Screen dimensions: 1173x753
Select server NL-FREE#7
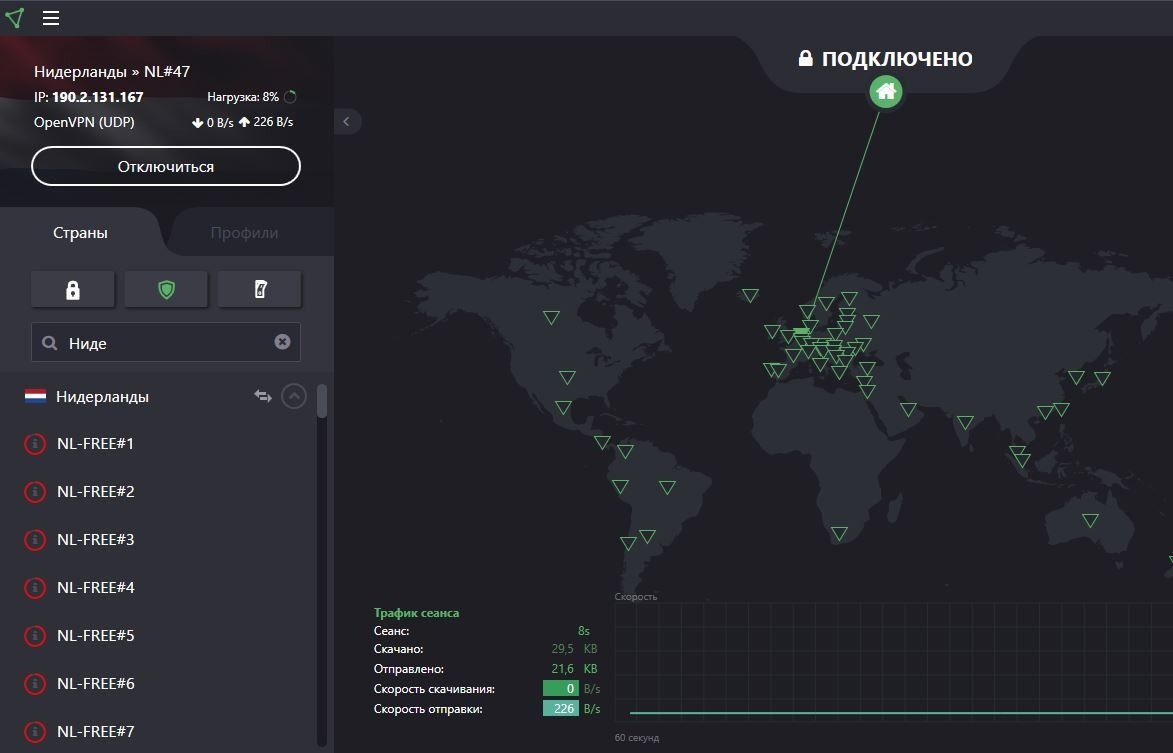(96, 731)
